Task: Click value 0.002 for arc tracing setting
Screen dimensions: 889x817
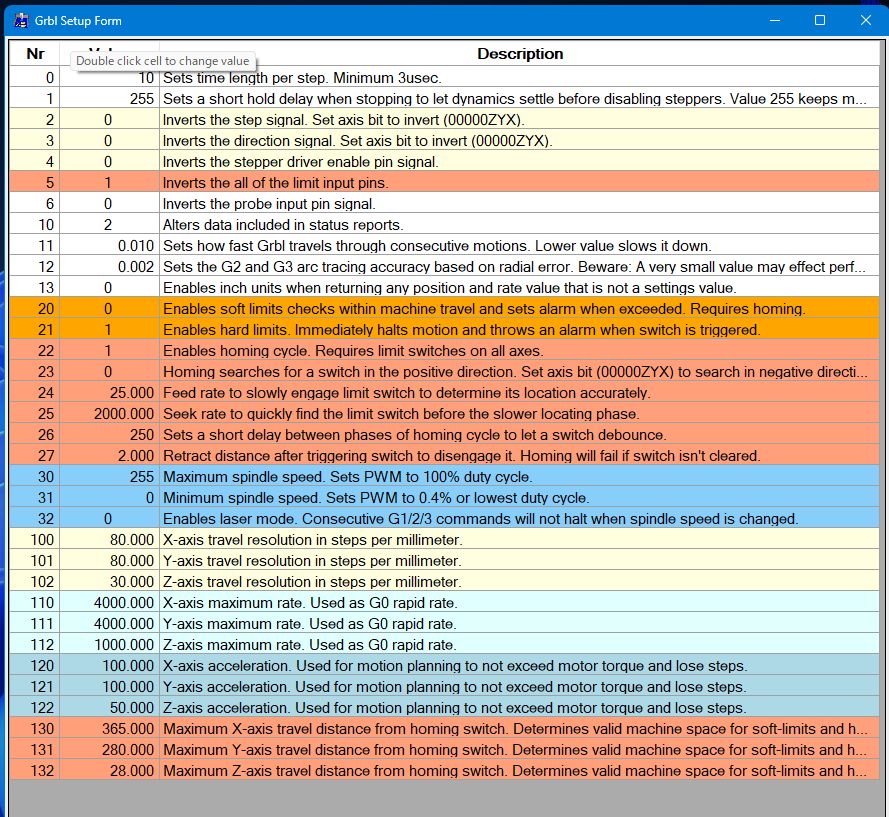Action: pyautogui.click(x=109, y=266)
